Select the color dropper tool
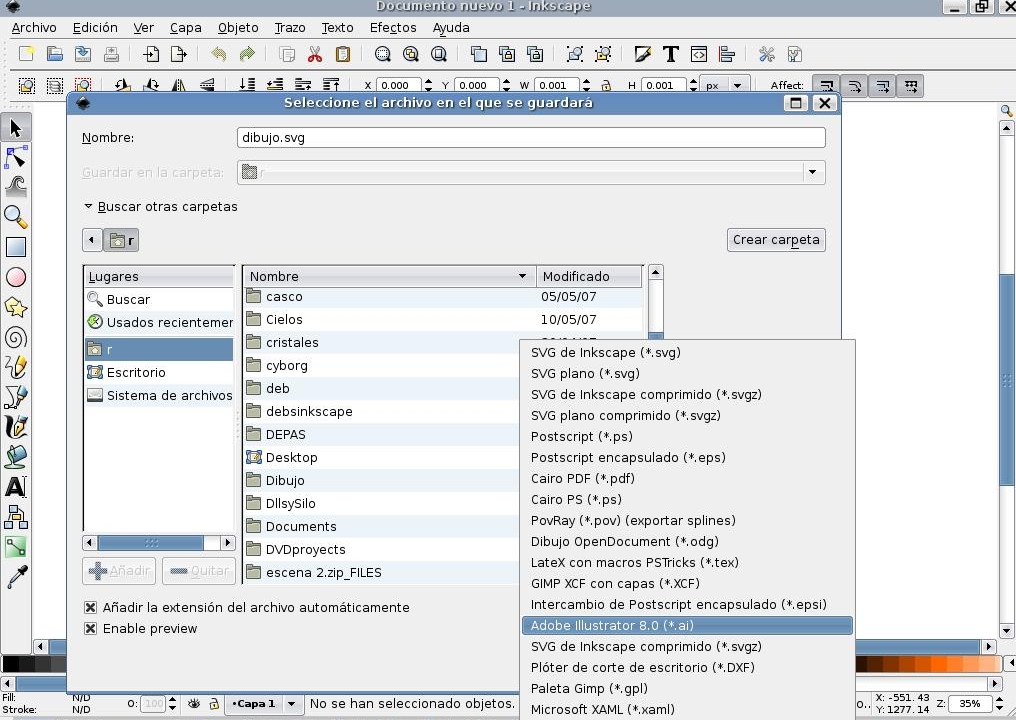This screenshot has width=1016, height=720. (16, 577)
